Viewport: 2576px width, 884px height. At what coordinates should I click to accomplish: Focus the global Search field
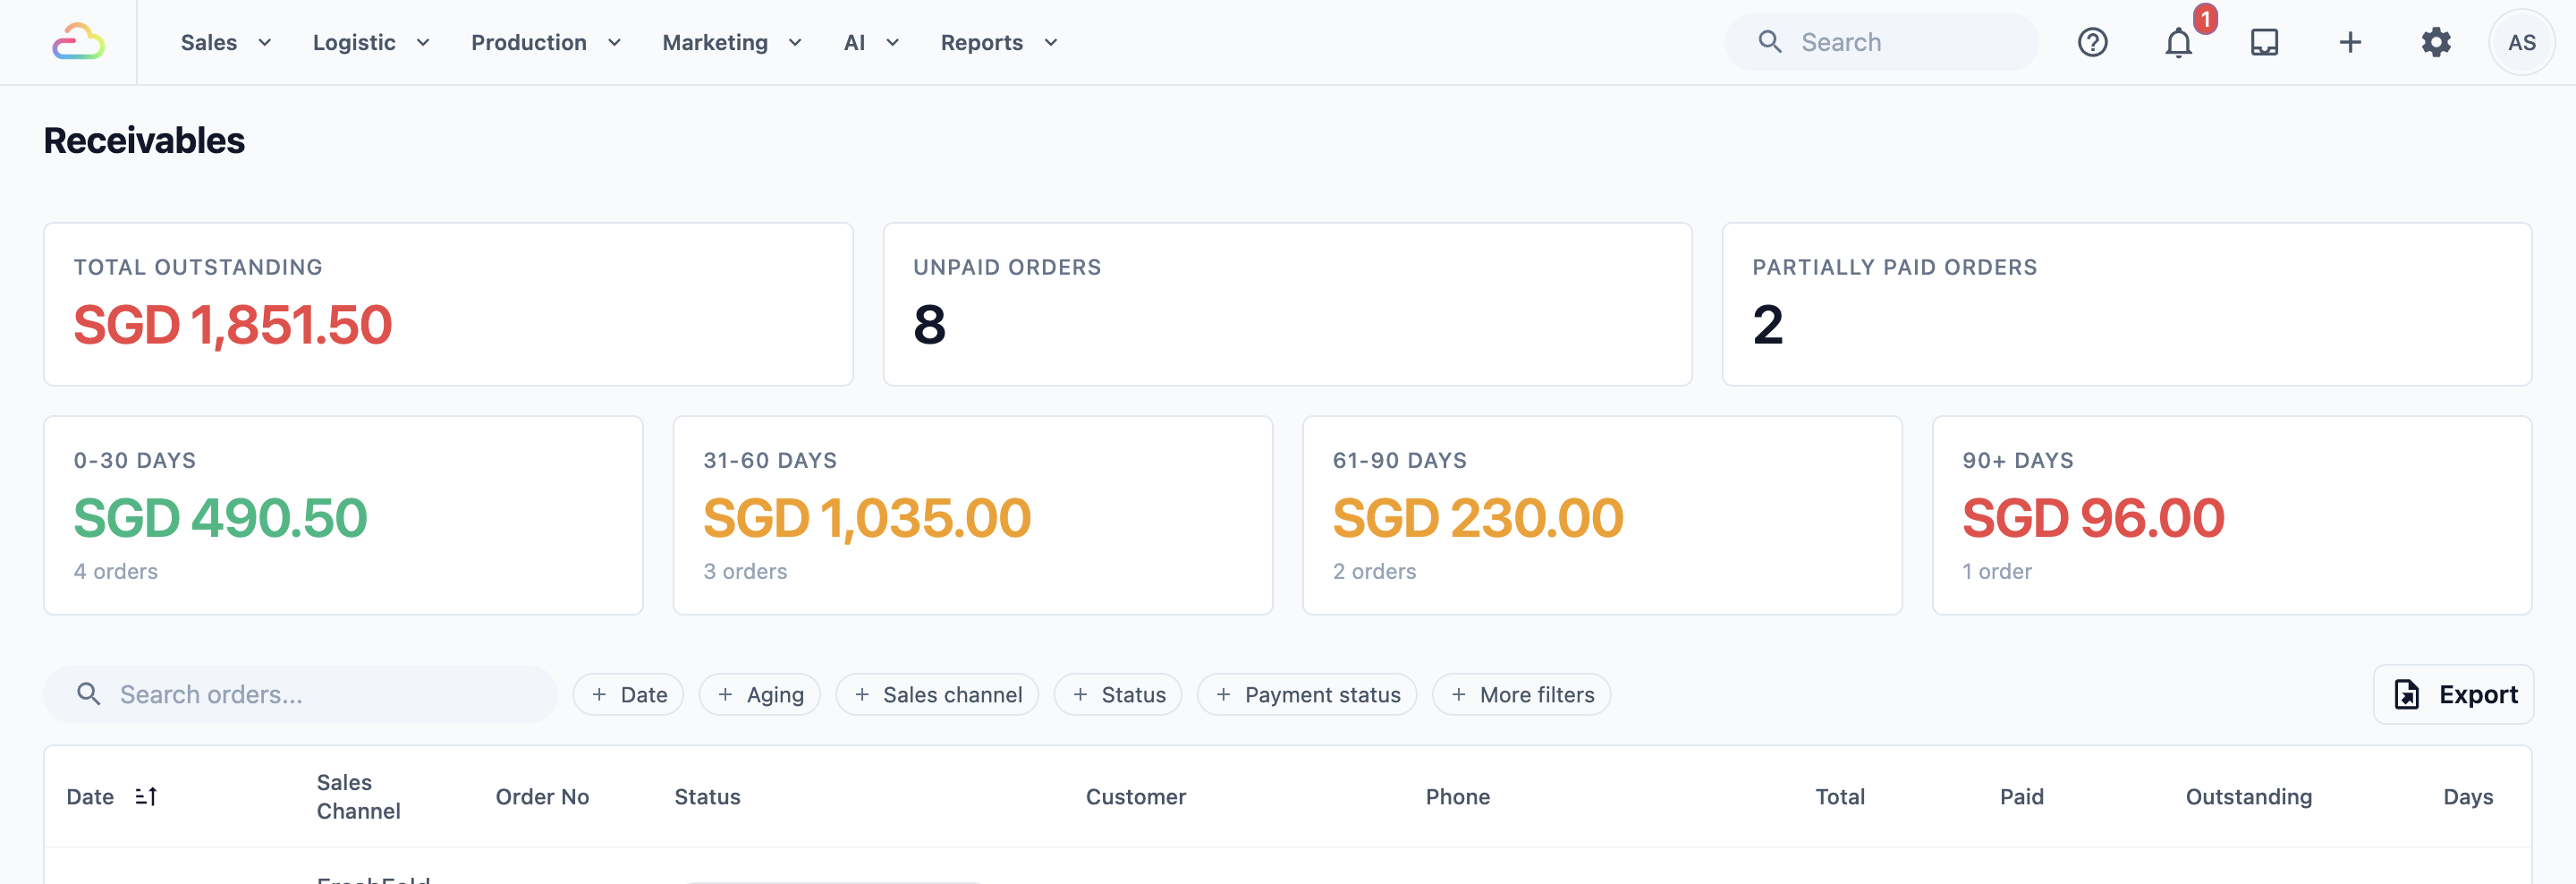(1881, 42)
